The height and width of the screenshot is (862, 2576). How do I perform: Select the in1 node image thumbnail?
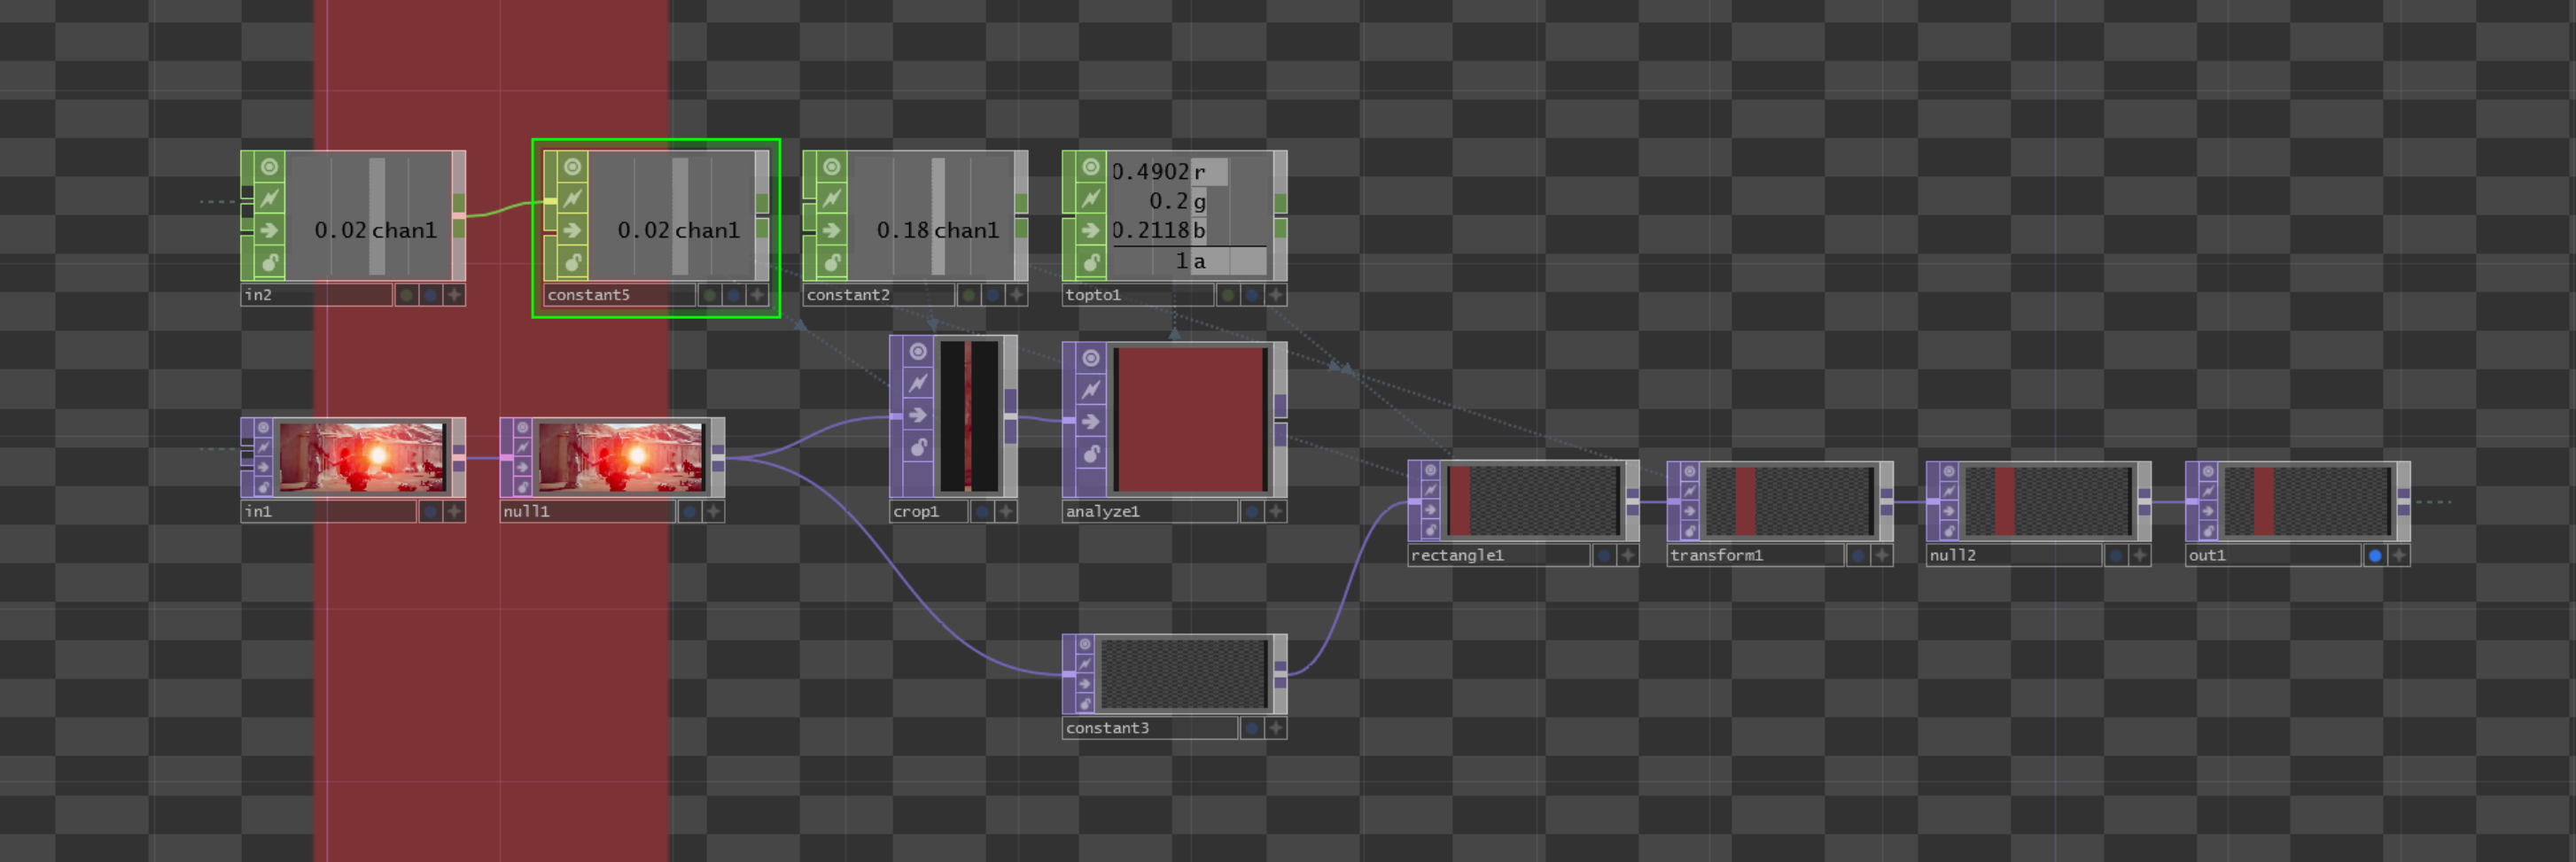[361, 457]
